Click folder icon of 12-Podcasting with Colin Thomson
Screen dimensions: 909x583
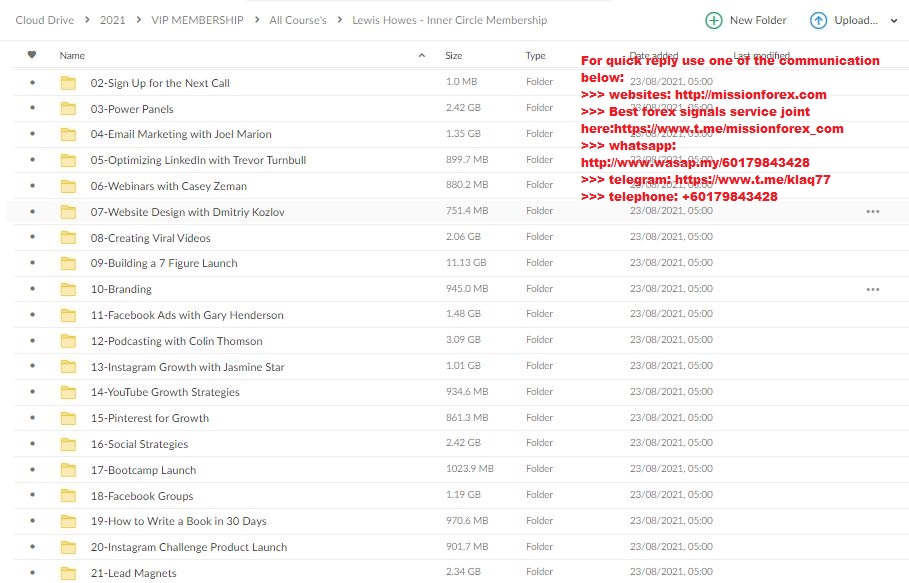click(x=68, y=341)
